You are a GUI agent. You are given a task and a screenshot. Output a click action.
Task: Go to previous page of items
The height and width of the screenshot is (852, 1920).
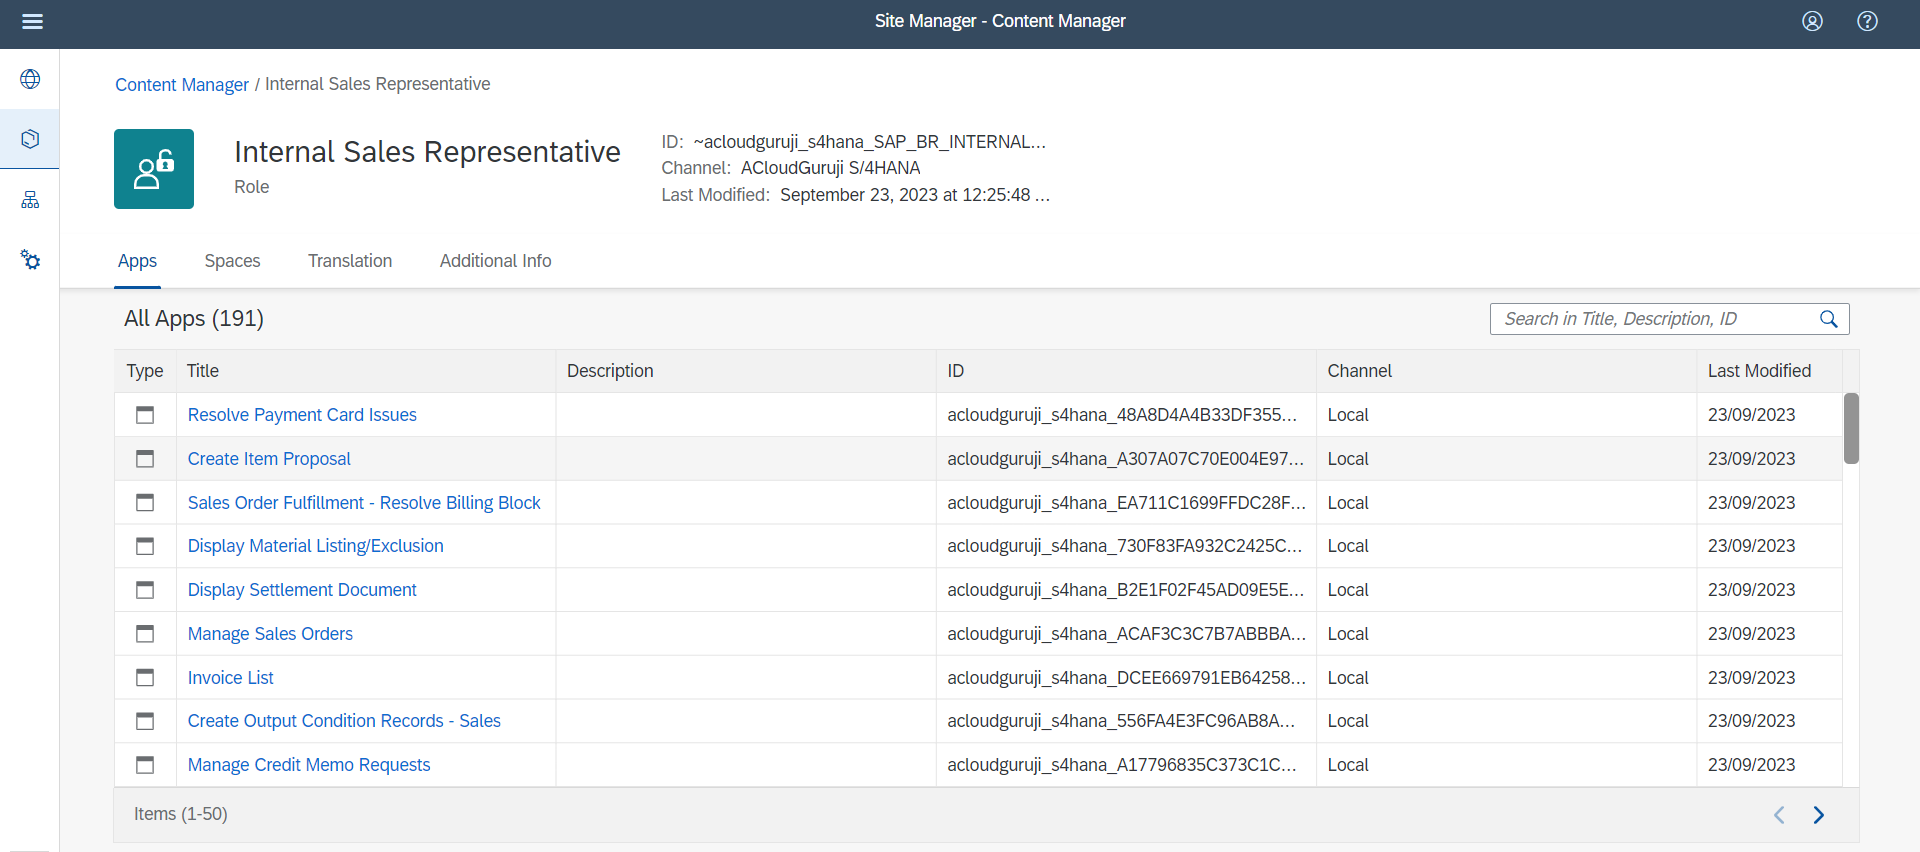pyautogui.click(x=1779, y=815)
